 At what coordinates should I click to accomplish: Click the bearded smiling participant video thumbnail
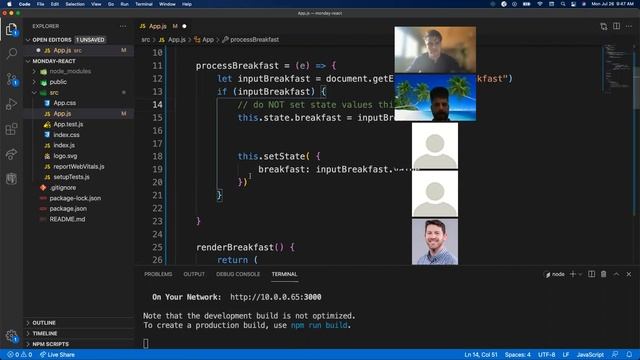coord(435,242)
